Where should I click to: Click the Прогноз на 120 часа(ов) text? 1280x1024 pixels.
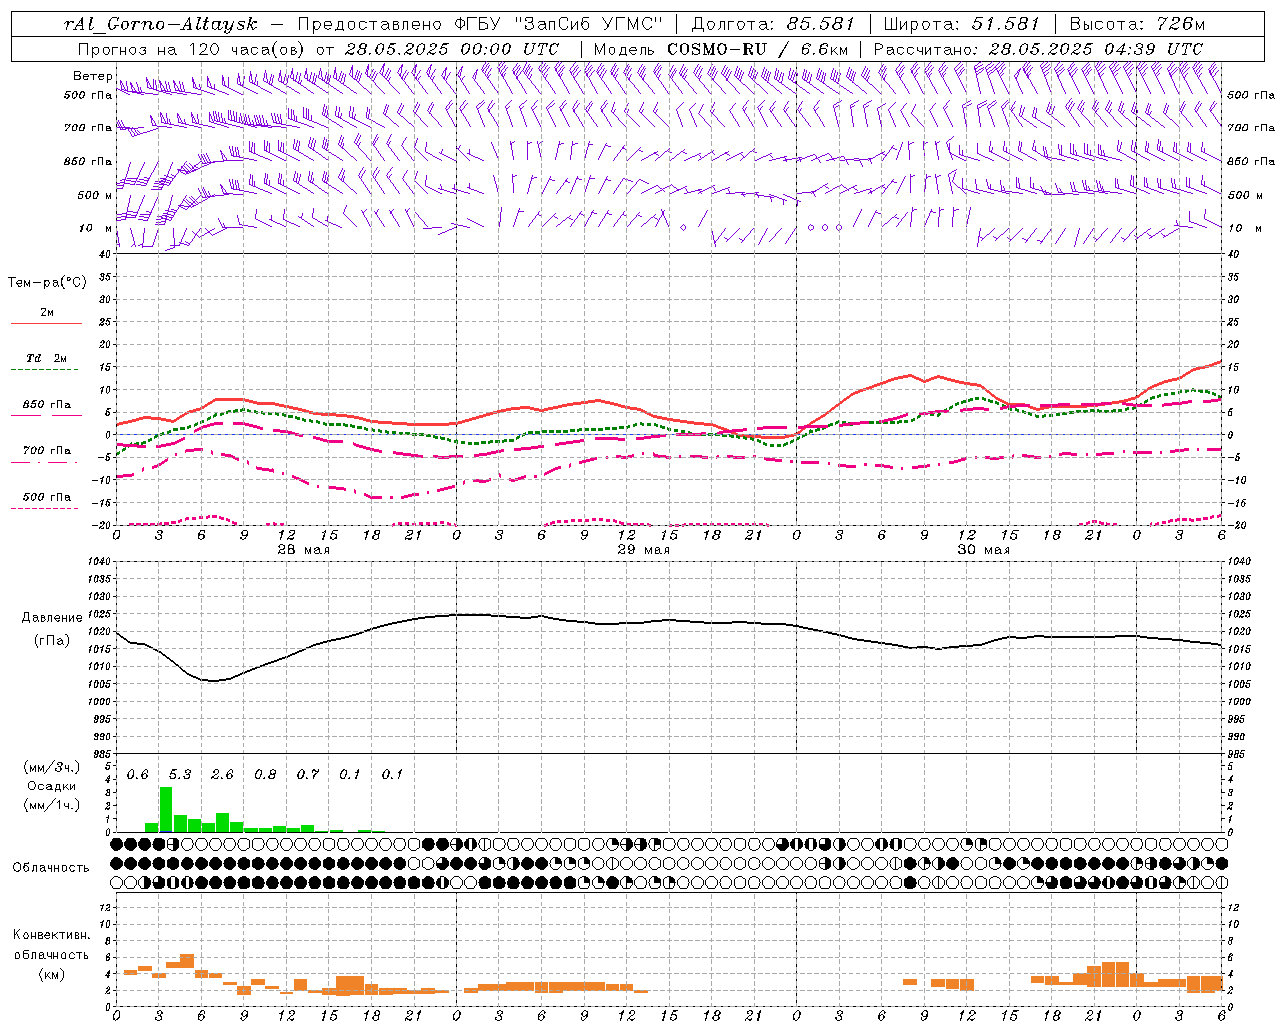194,49
